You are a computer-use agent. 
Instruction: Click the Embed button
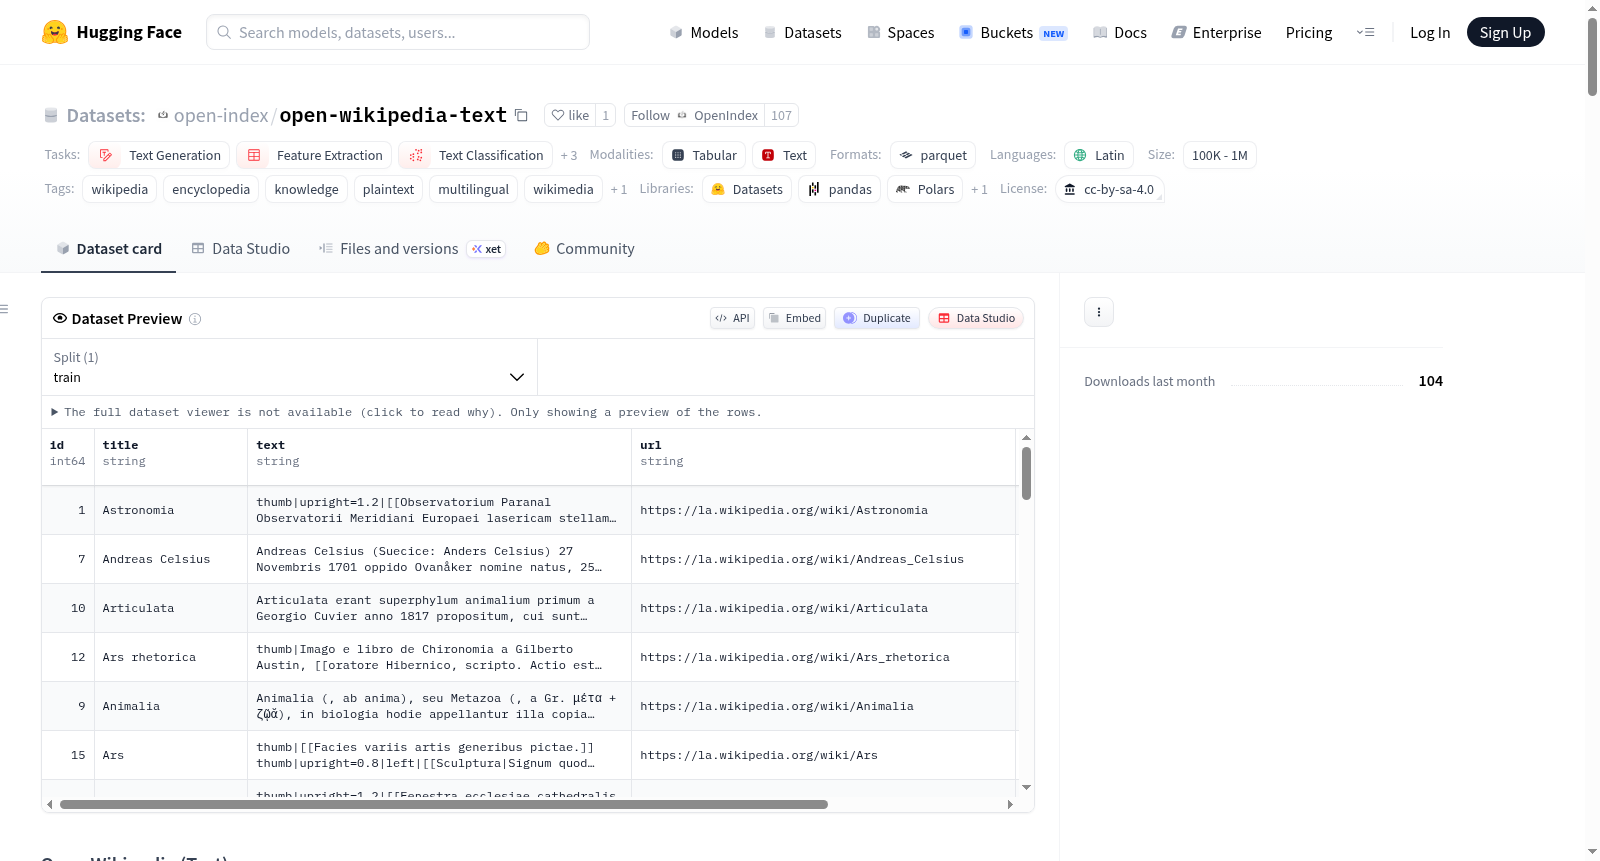[x=794, y=318]
